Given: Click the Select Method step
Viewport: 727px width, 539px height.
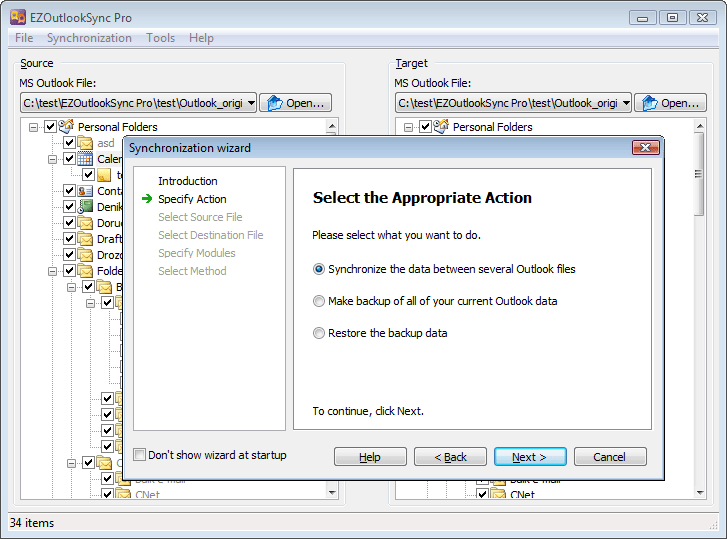Looking at the screenshot, I should point(192,271).
